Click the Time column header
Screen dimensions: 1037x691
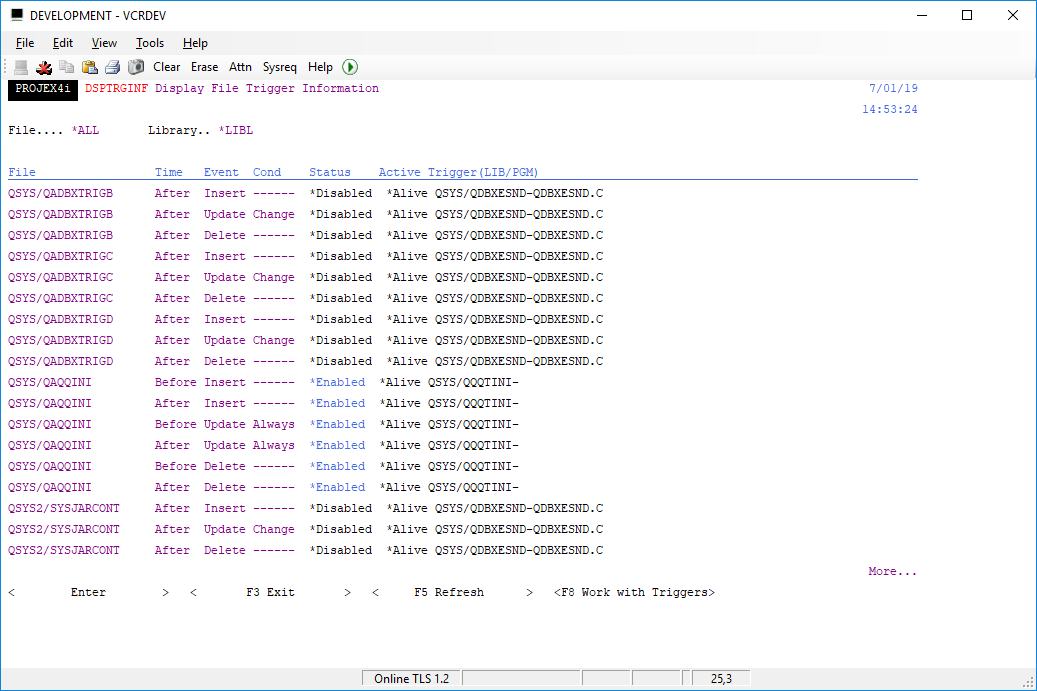(169, 173)
